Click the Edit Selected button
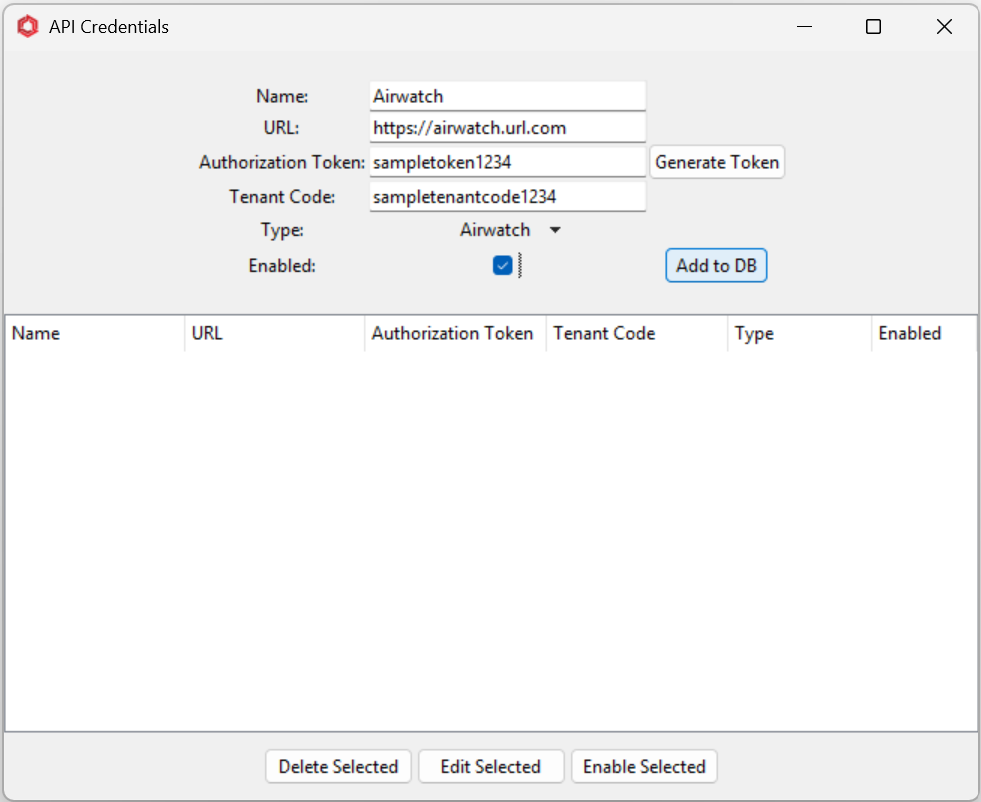The image size is (981, 802). 491,766
